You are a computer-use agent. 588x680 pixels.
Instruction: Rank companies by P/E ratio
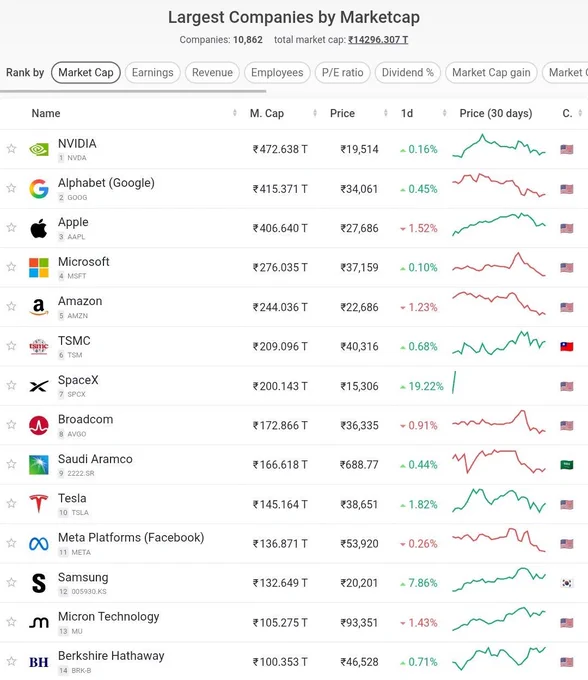(x=343, y=72)
